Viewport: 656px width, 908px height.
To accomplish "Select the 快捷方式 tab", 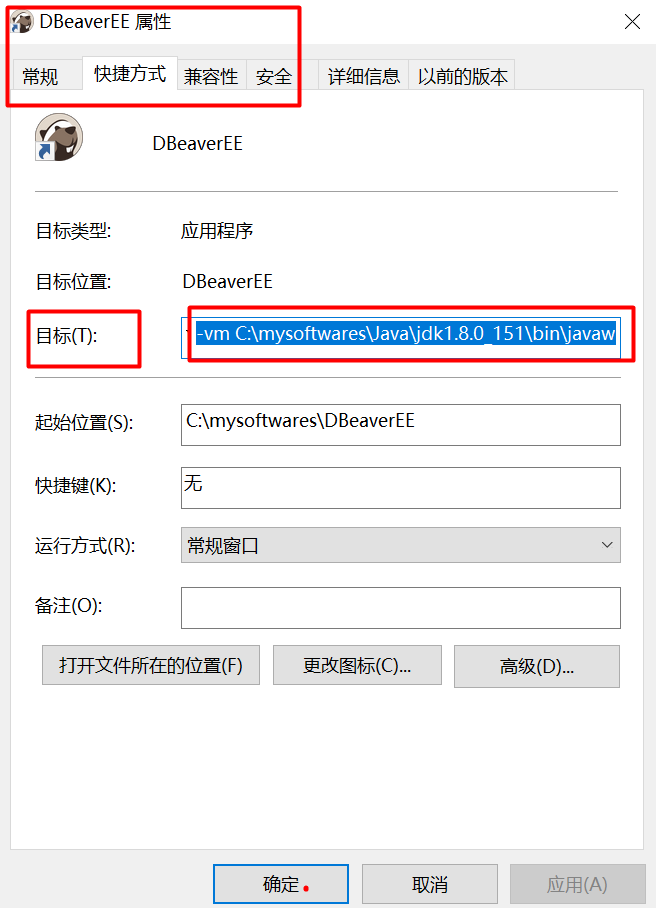I will coord(130,74).
